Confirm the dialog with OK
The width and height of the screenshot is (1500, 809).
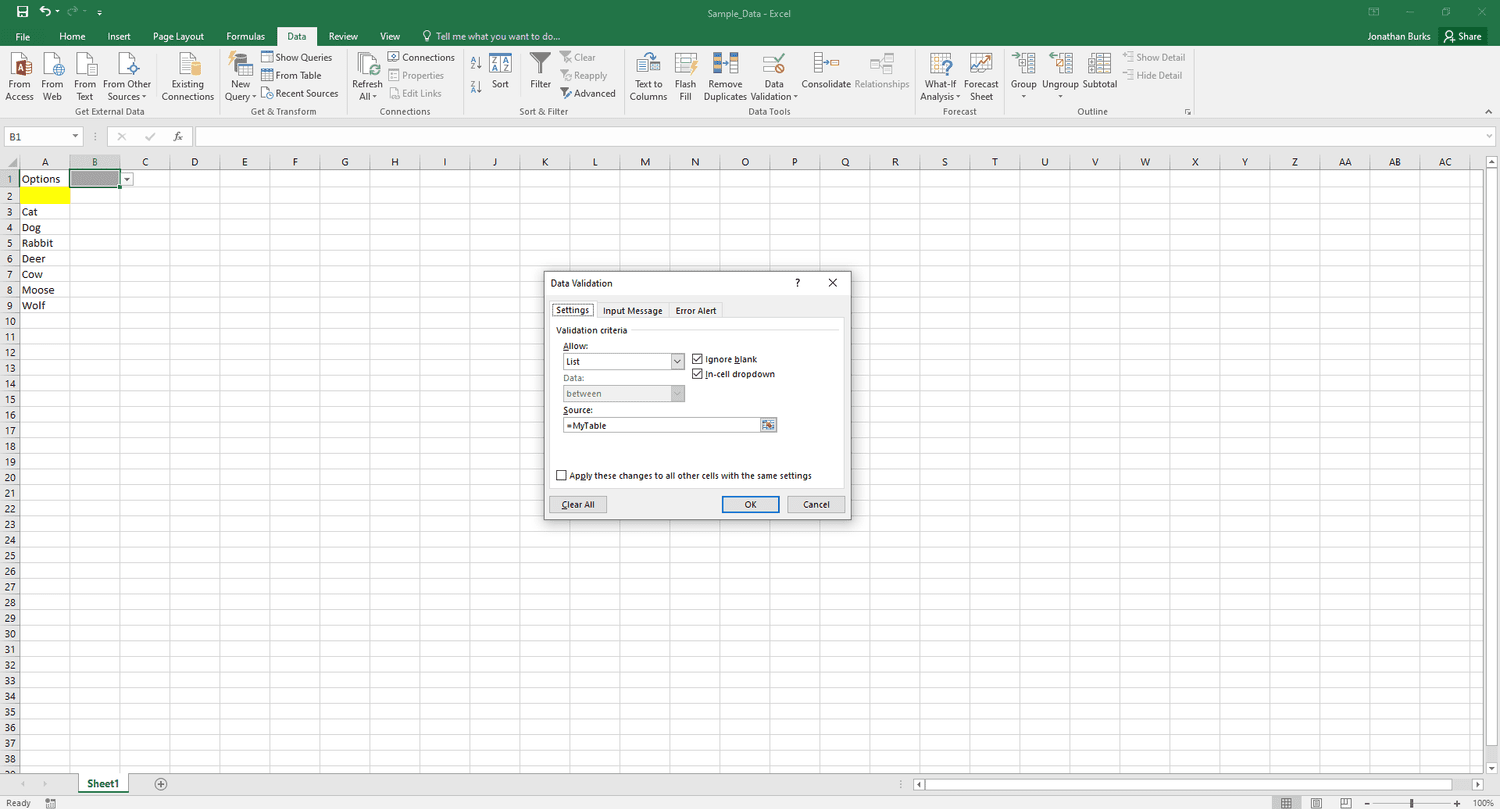[750, 505]
